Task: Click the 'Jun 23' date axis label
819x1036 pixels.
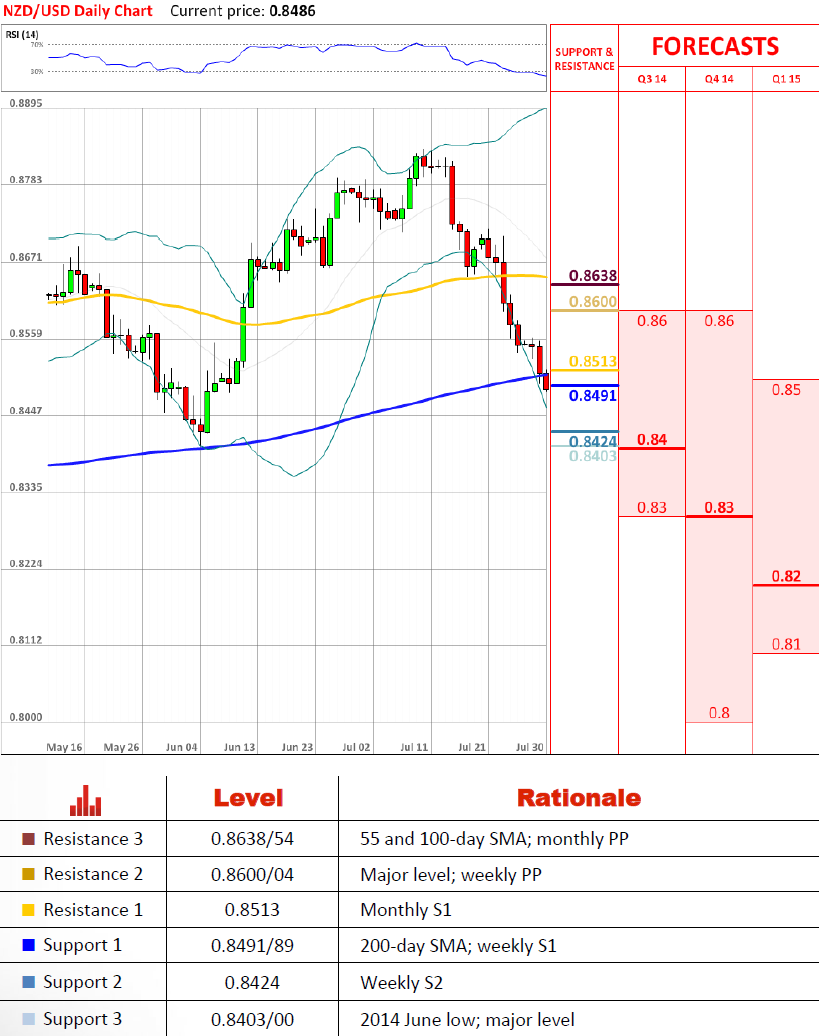Action: click(297, 747)
